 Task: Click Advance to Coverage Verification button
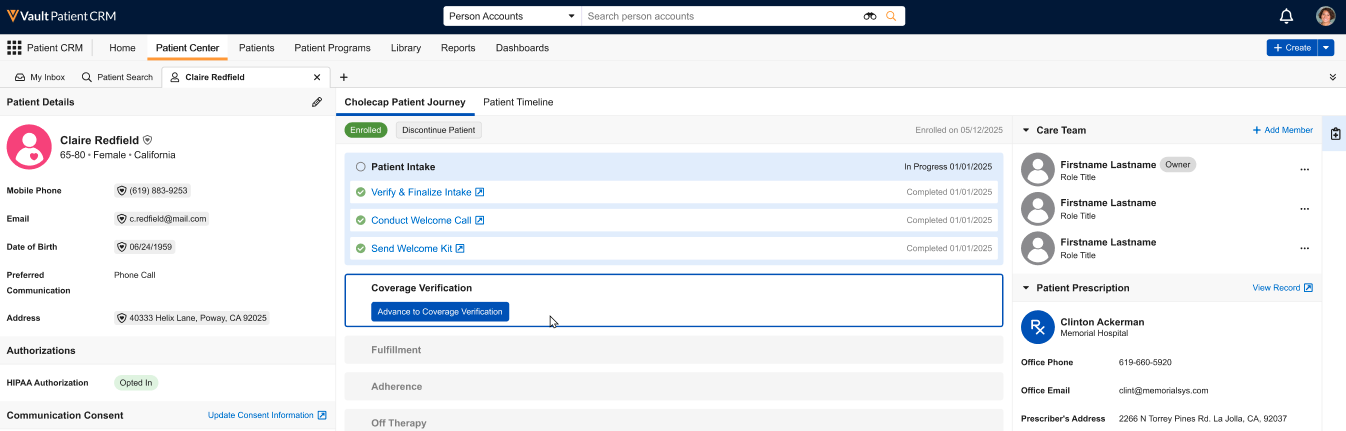click(440, 312)
